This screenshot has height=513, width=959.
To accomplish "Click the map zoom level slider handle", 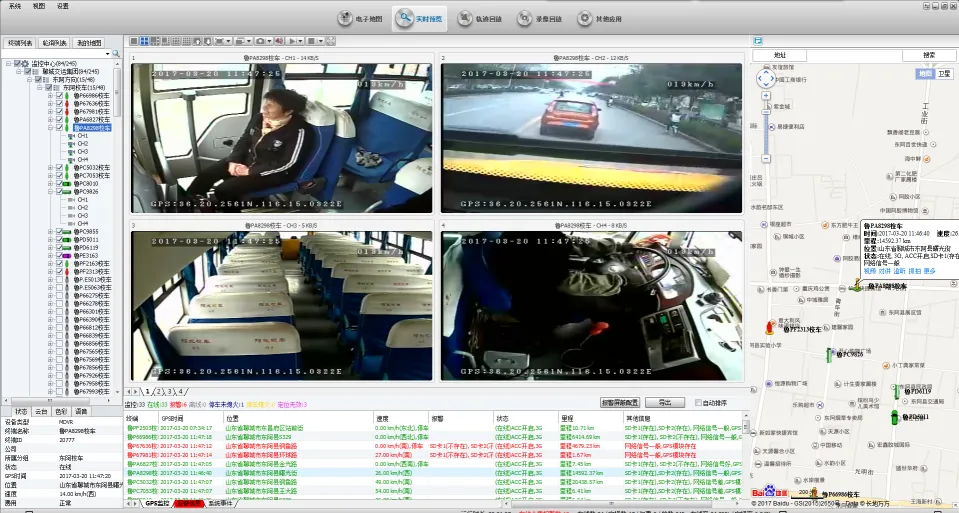I will 766,112.
